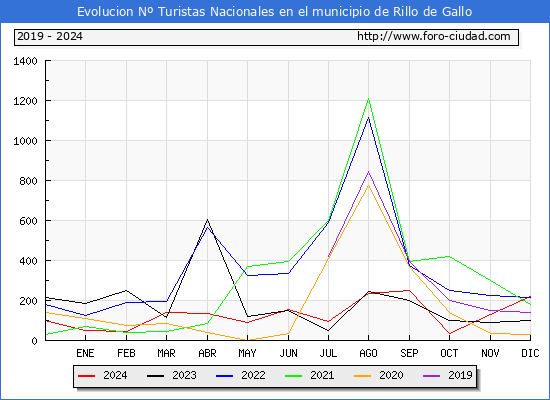Click the red 2024 low point at OCT
Screen dimensions: 550x400
pyautogui.click(x=449, y=334)
